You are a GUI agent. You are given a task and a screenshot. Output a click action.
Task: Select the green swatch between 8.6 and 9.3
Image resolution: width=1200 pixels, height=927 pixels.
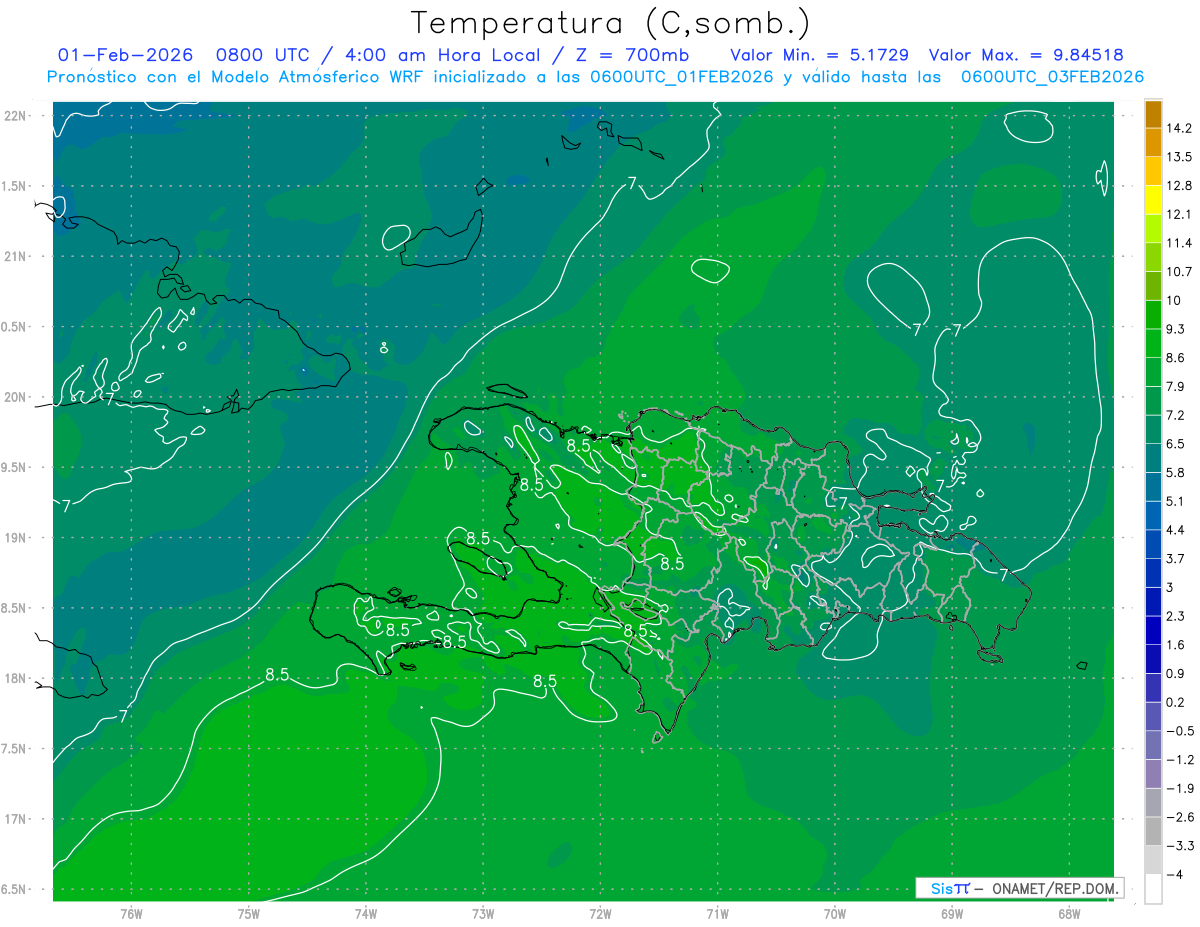(1153, 343)
